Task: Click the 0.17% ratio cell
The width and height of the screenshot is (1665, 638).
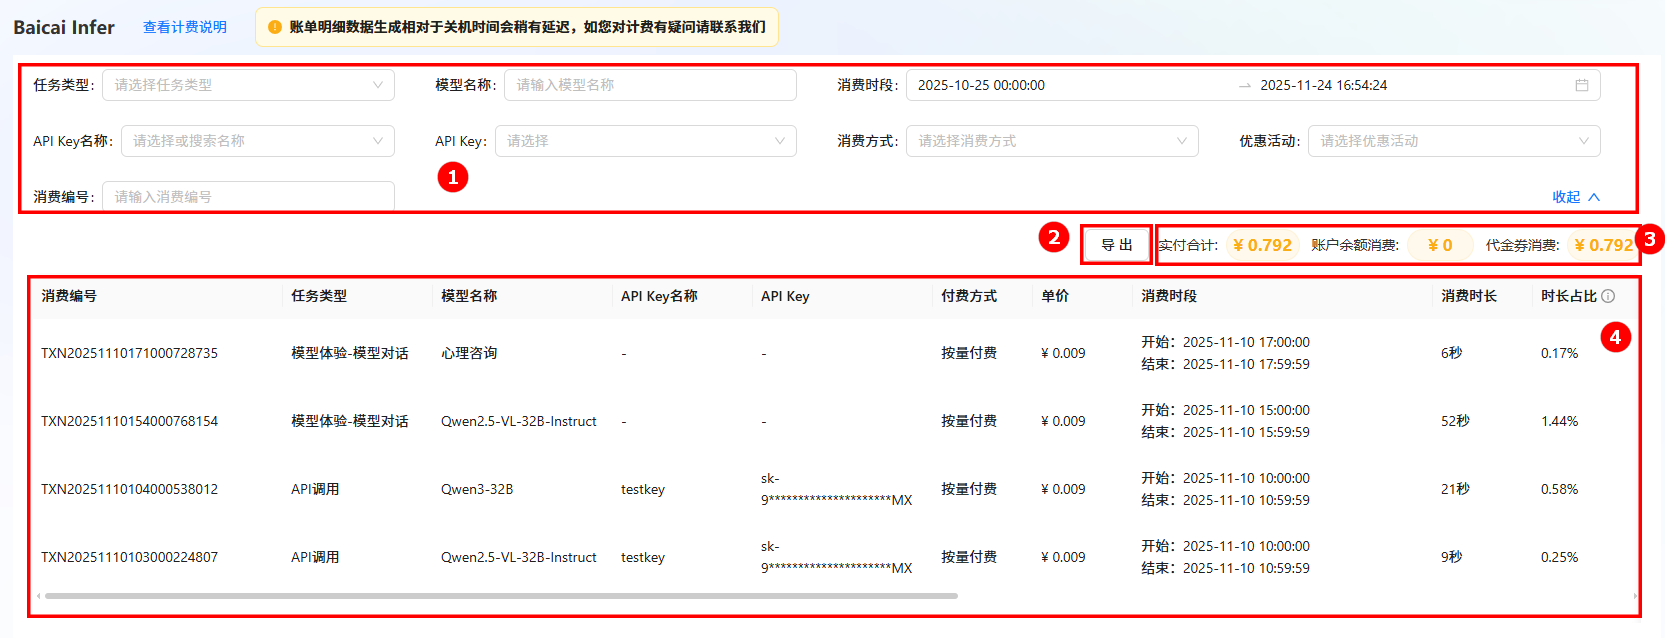Action: point(1559,353)
